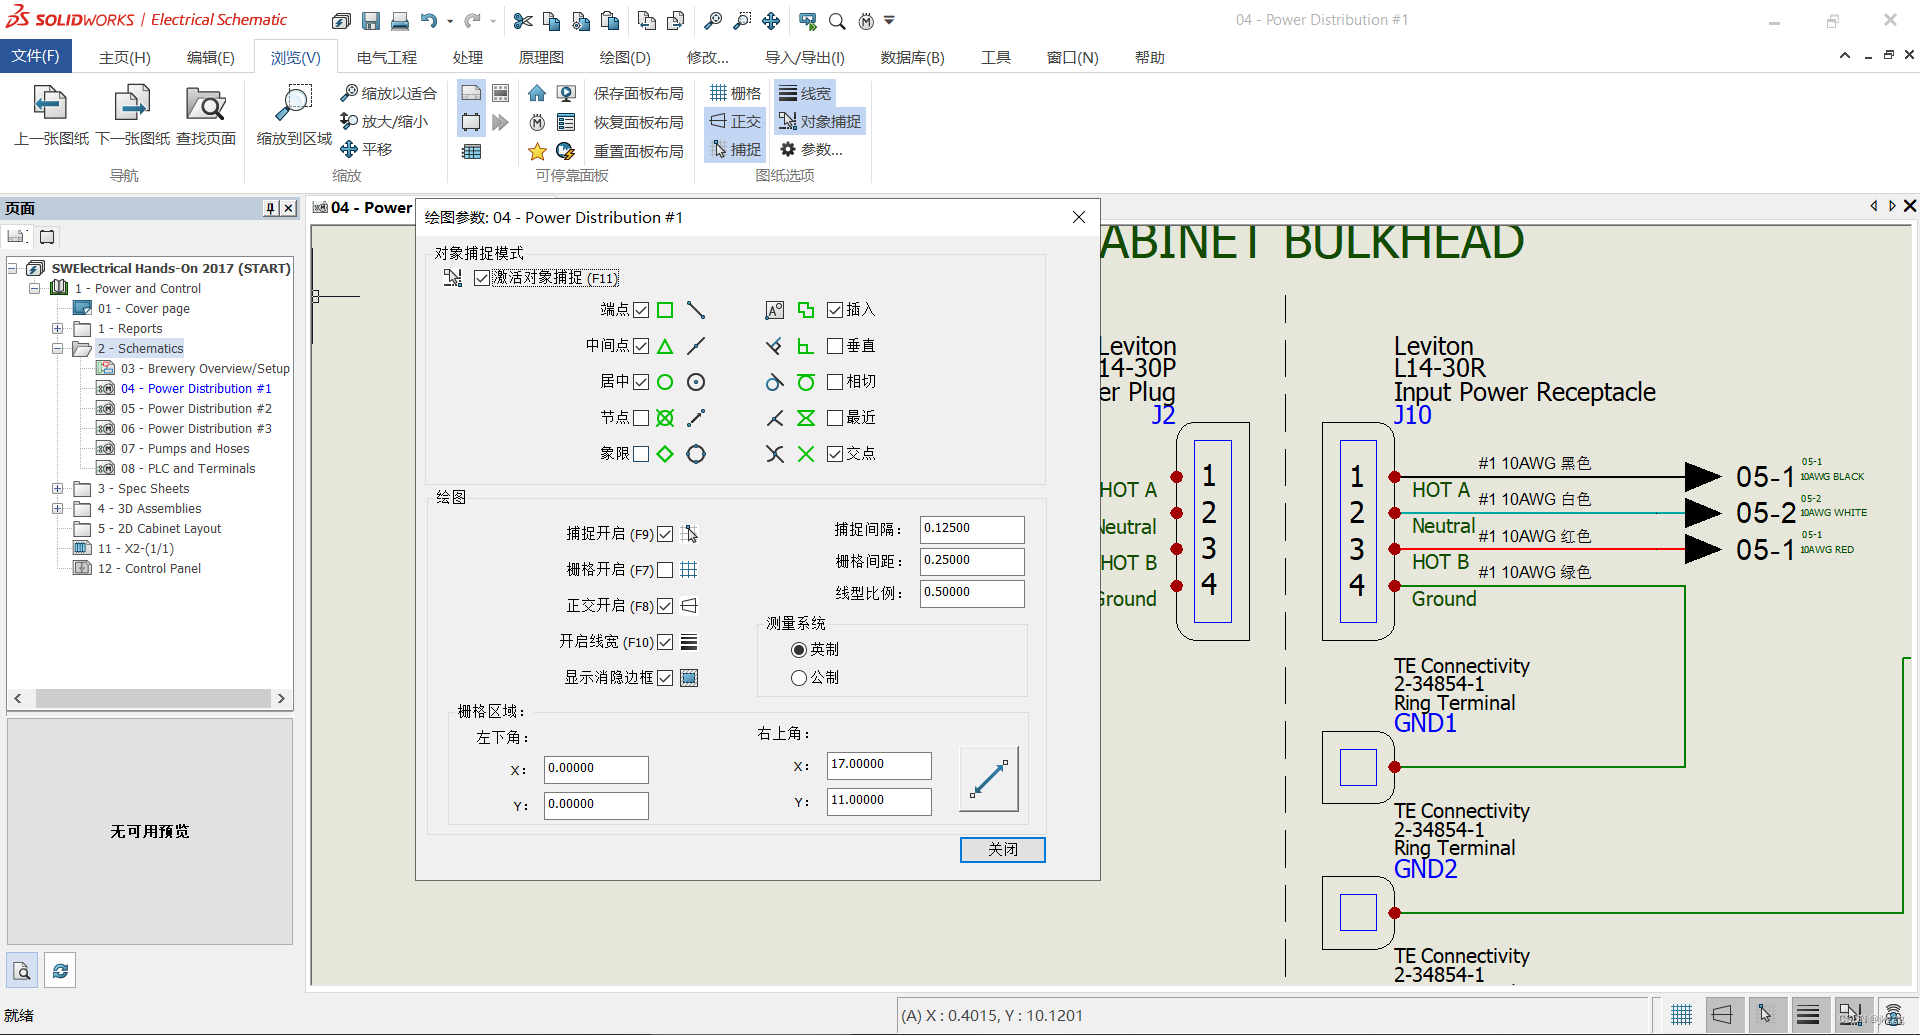Click the Undo arrow icon

point(429,20)
